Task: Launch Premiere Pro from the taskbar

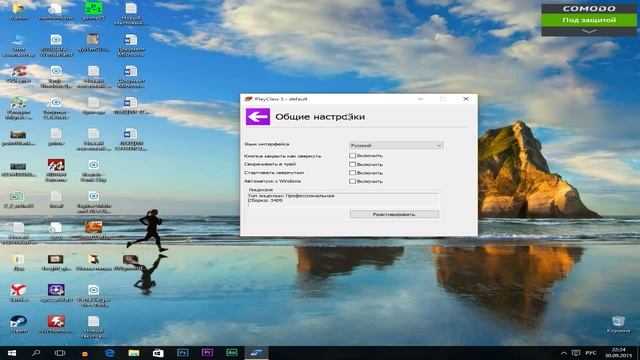Action: coord(207,353)
